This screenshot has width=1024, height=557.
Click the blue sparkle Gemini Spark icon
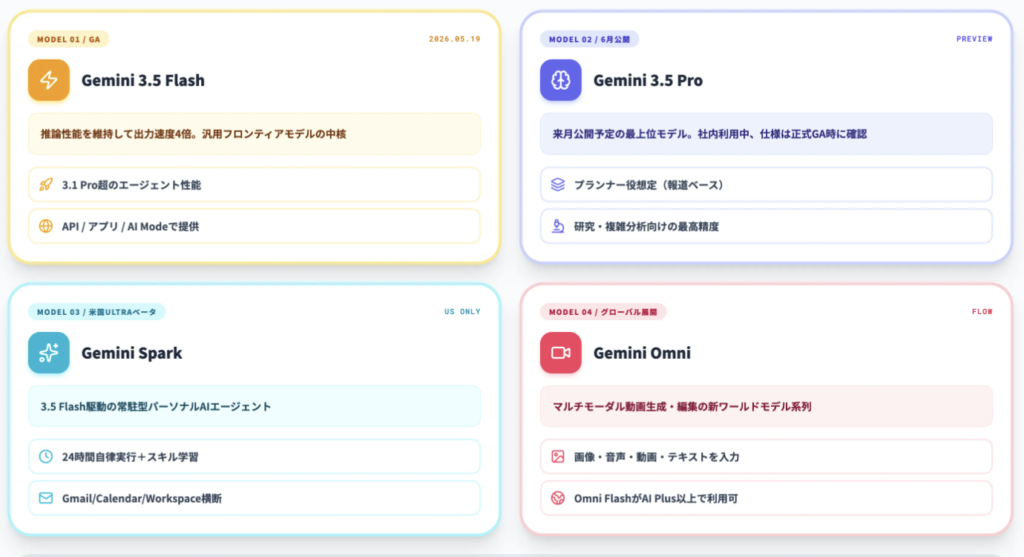point(49,353)
